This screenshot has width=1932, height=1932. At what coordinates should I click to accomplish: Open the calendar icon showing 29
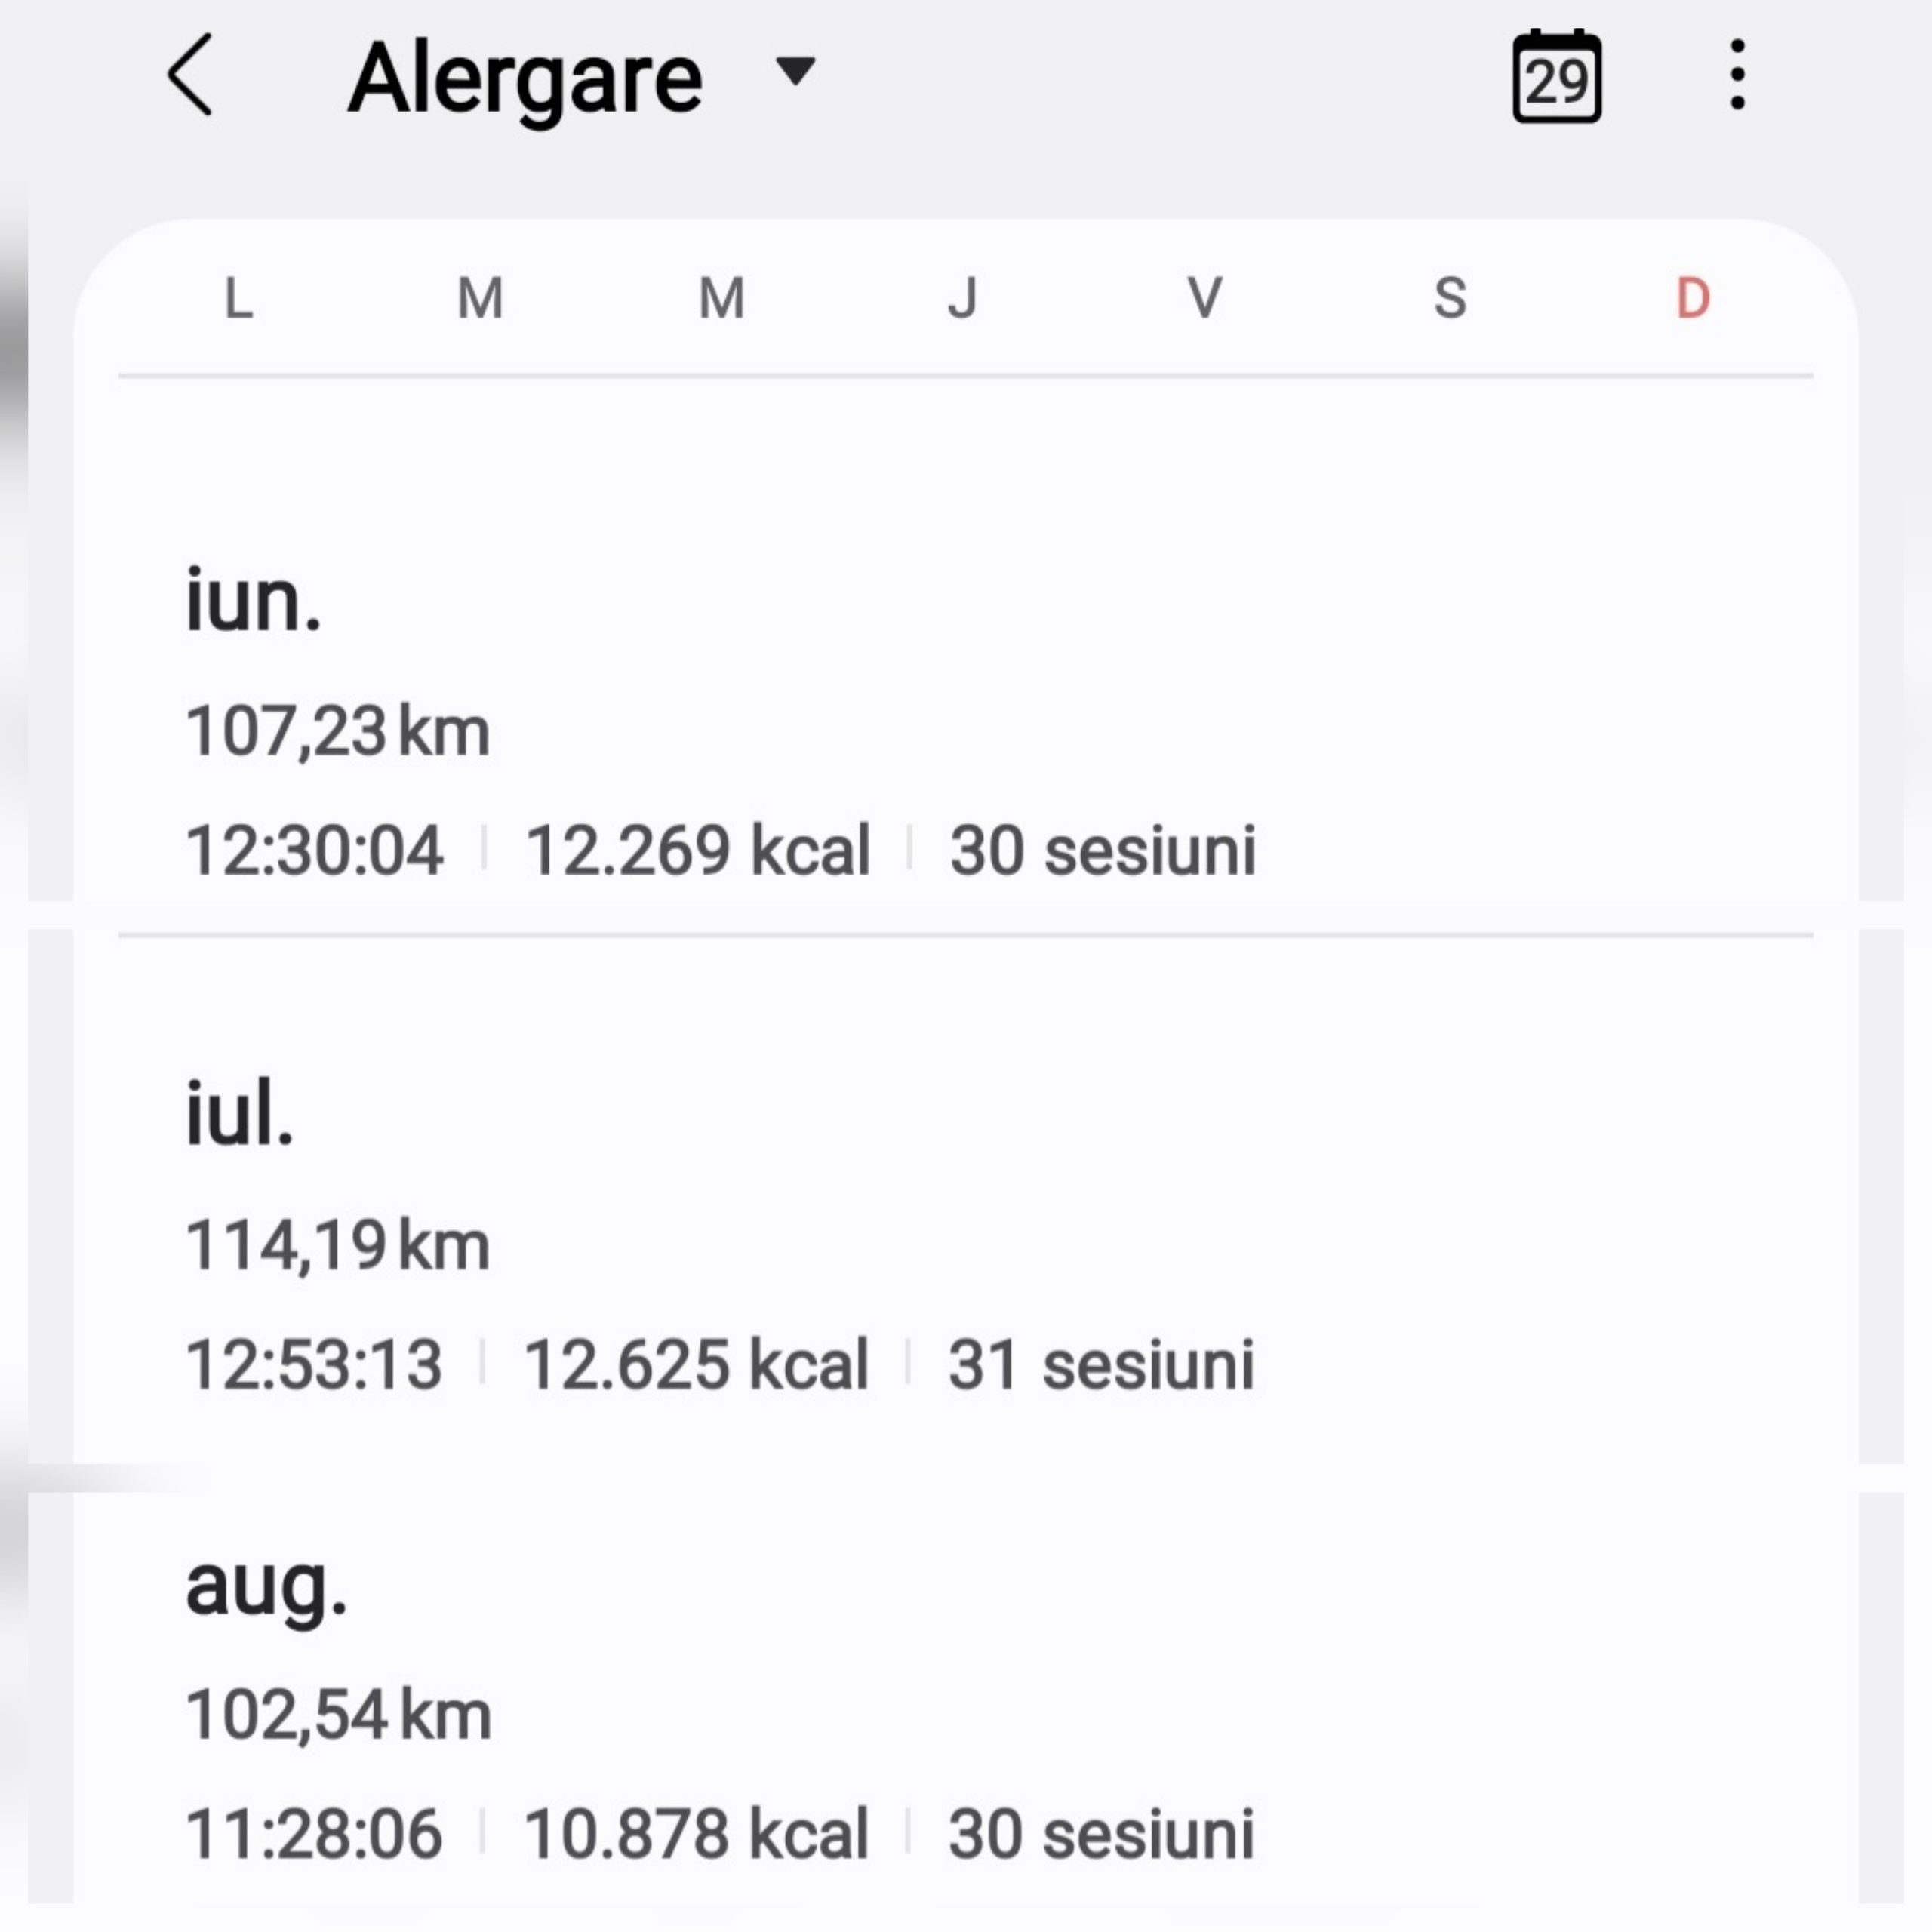click(x=1556, y=76)
